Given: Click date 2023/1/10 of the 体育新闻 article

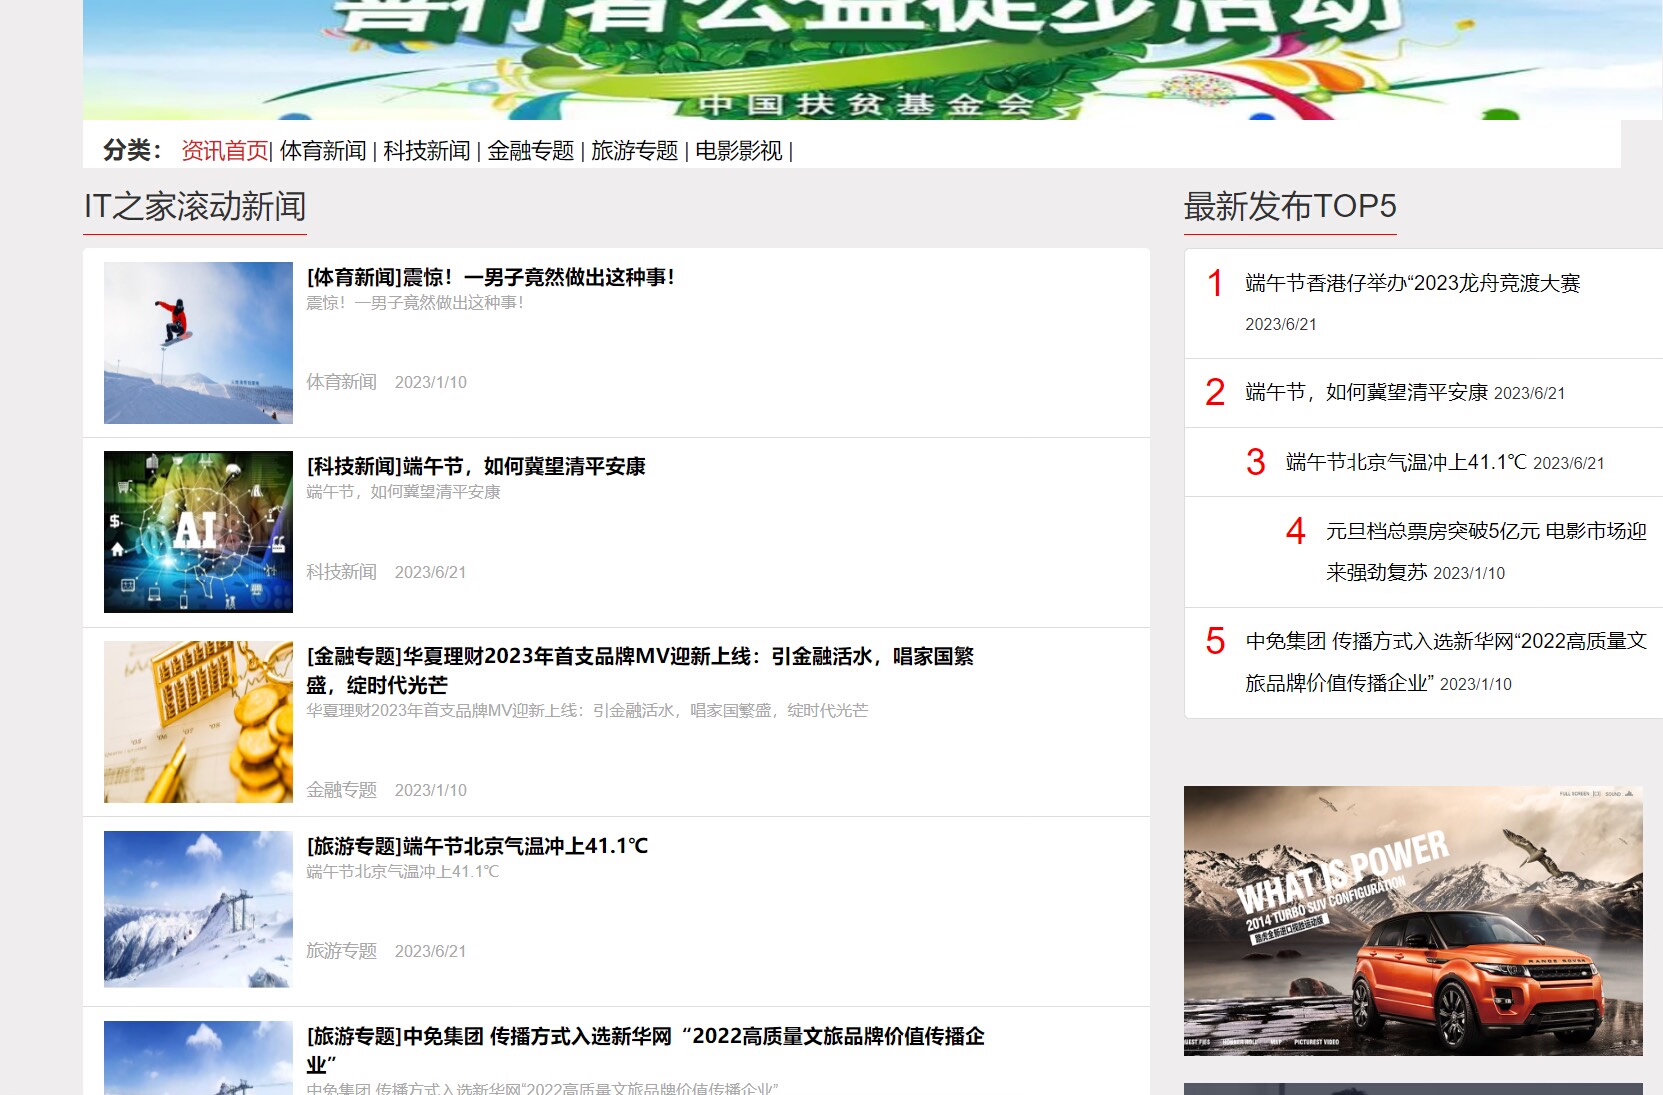Looking at the screenshot, I should click(431, 382).
